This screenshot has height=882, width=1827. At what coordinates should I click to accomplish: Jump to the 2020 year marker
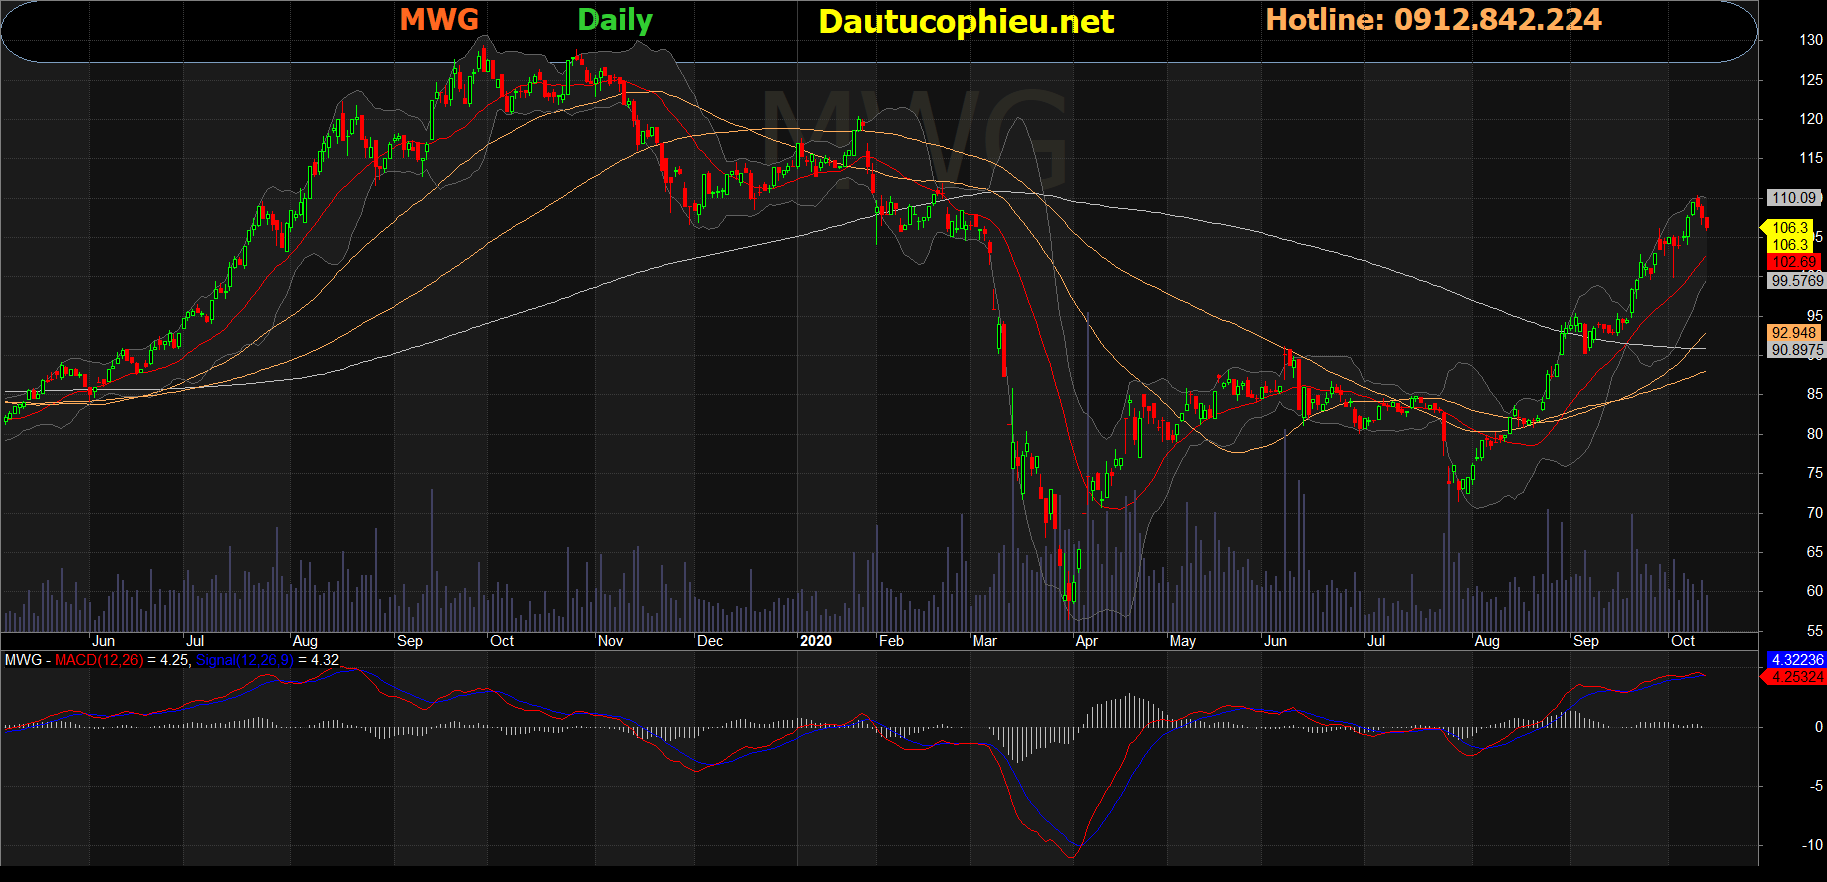point(816,641)
